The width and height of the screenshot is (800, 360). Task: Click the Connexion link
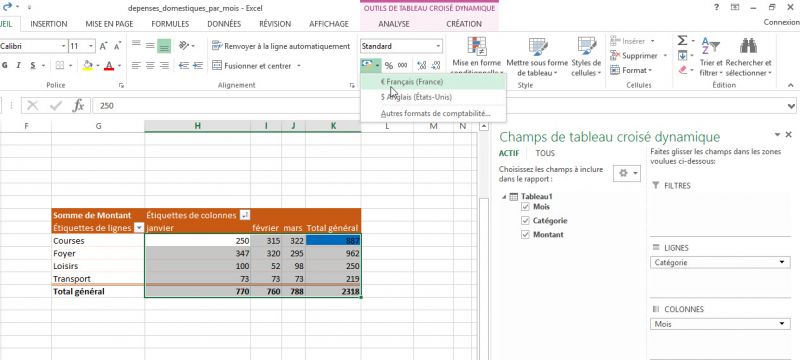tap(781, 22)
